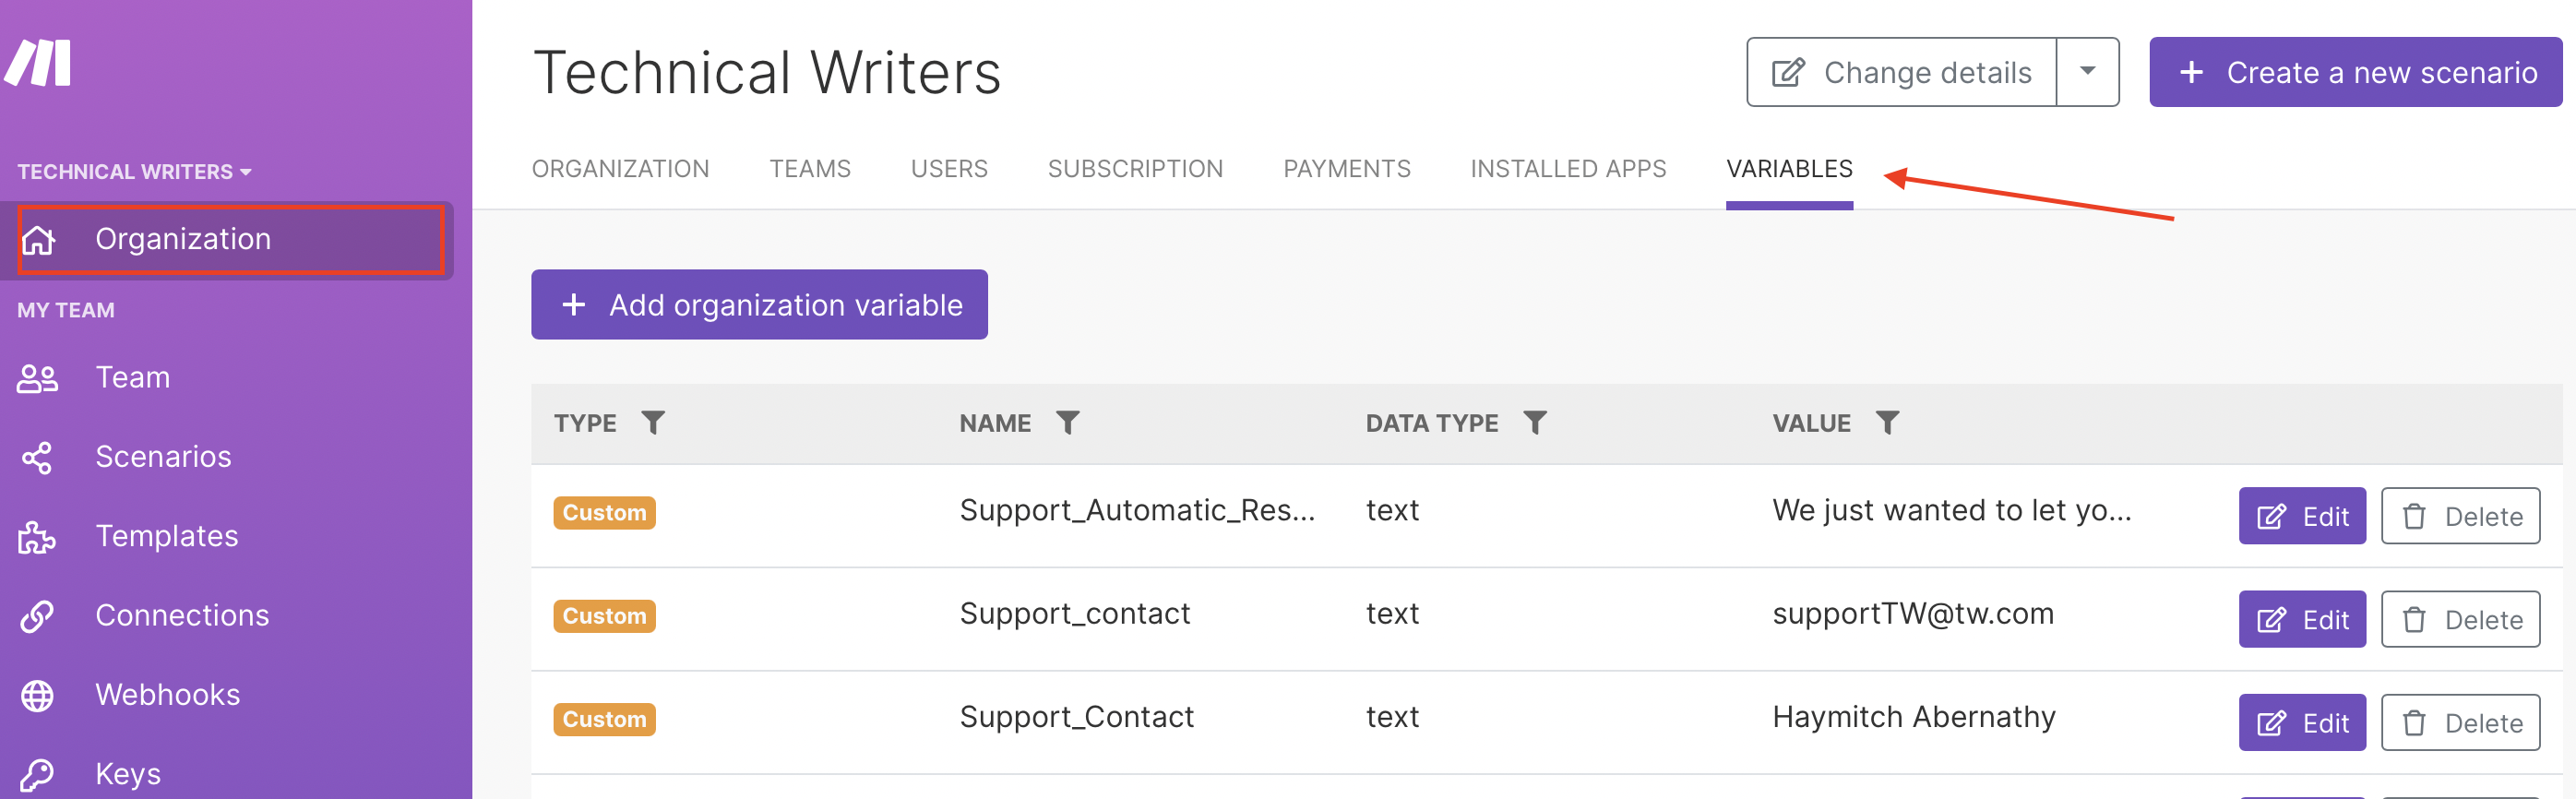Click the value 'We just wanted to let yo...'
The width and height of the screenshot is (2576, 799).
pos(1952,511)
